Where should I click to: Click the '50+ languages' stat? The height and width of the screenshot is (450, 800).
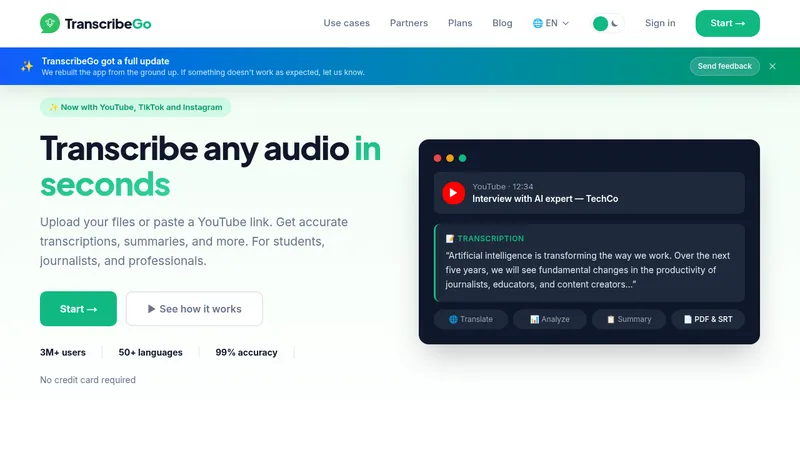[x=151, y=353]
